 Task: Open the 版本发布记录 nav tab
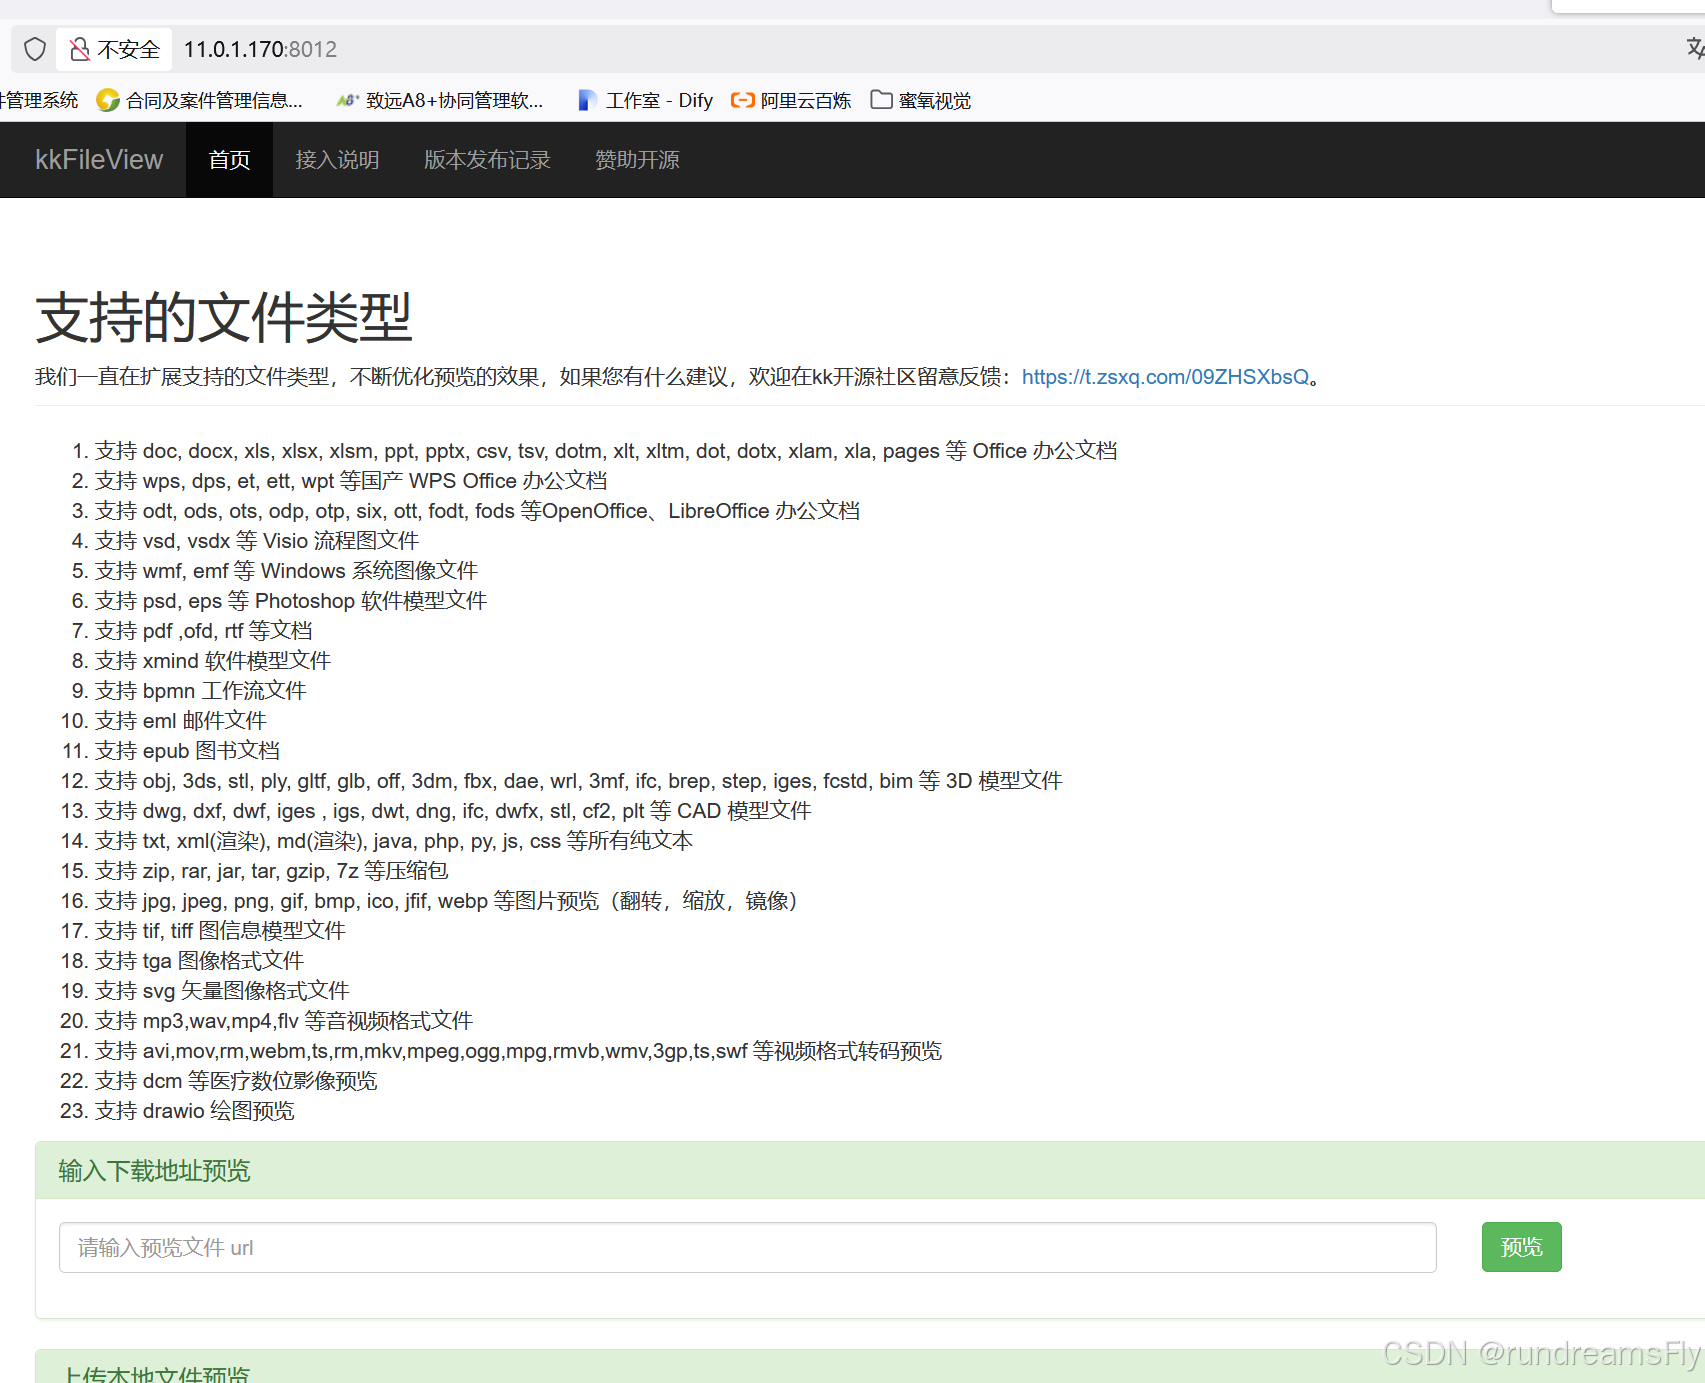487,160
